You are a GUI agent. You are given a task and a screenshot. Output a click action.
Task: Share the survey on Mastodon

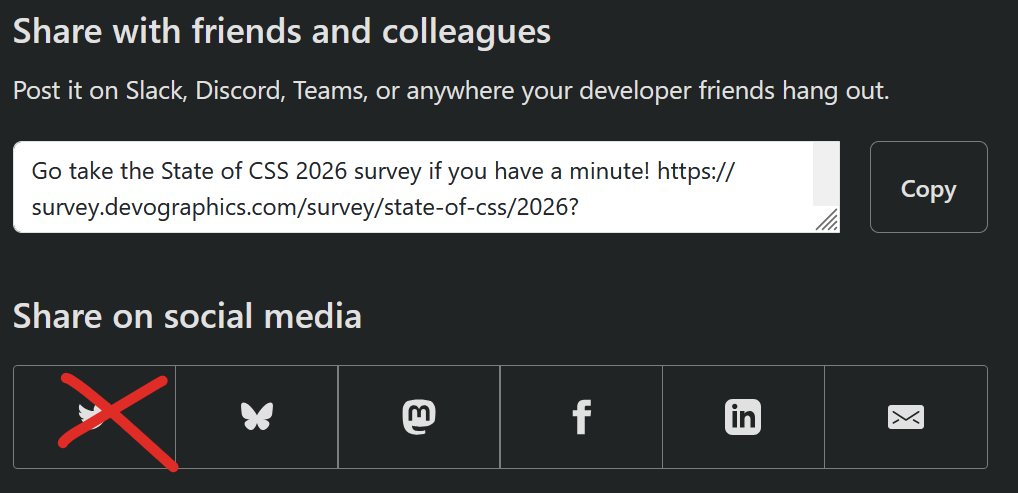tap(419, 416)
